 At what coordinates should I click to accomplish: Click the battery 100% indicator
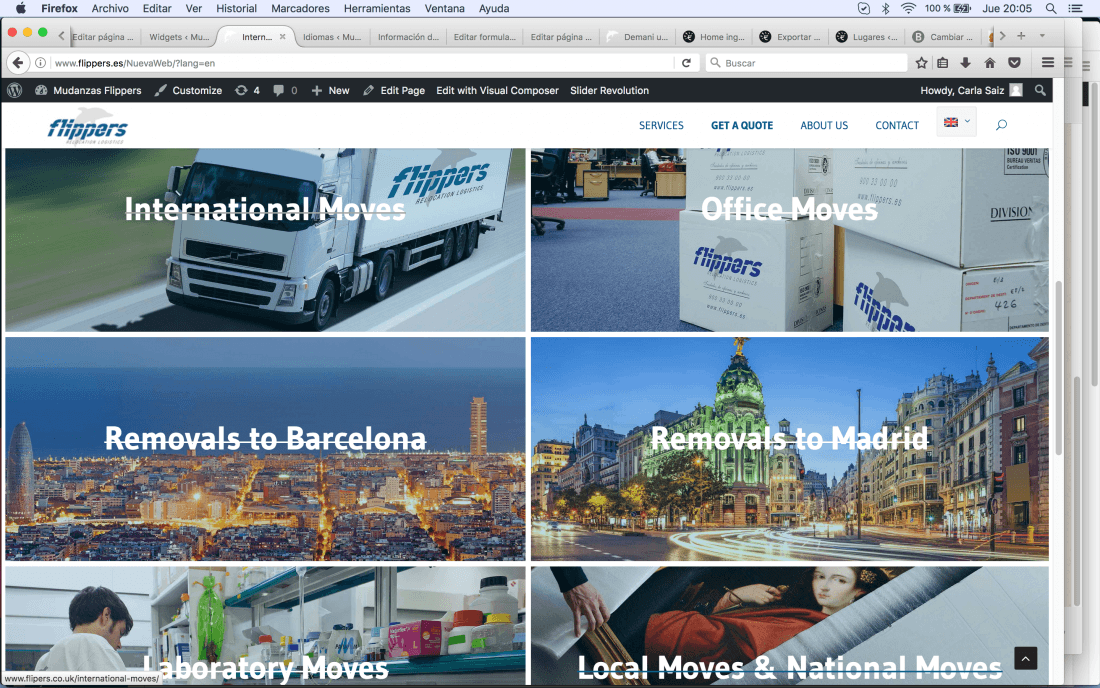tap(947, 8)
